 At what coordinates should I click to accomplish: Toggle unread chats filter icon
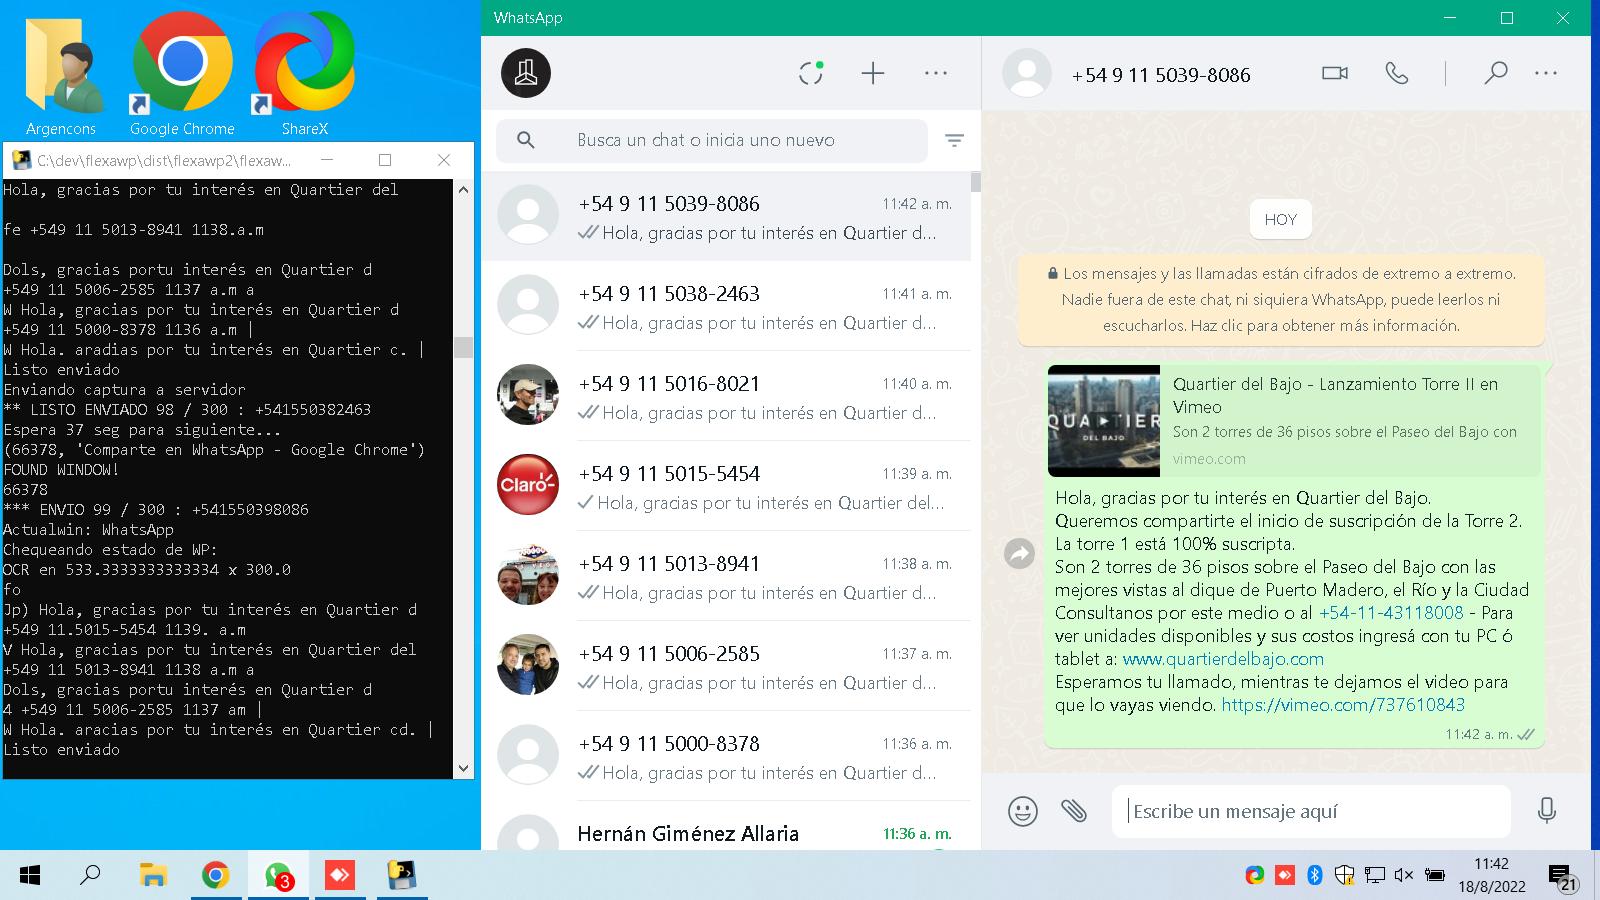pyautogui.click(x=955, y=141)
